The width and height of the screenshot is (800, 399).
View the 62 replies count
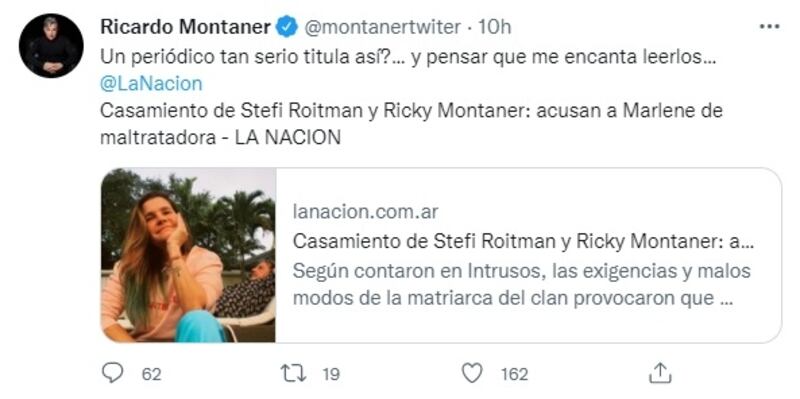pos(151,375)
